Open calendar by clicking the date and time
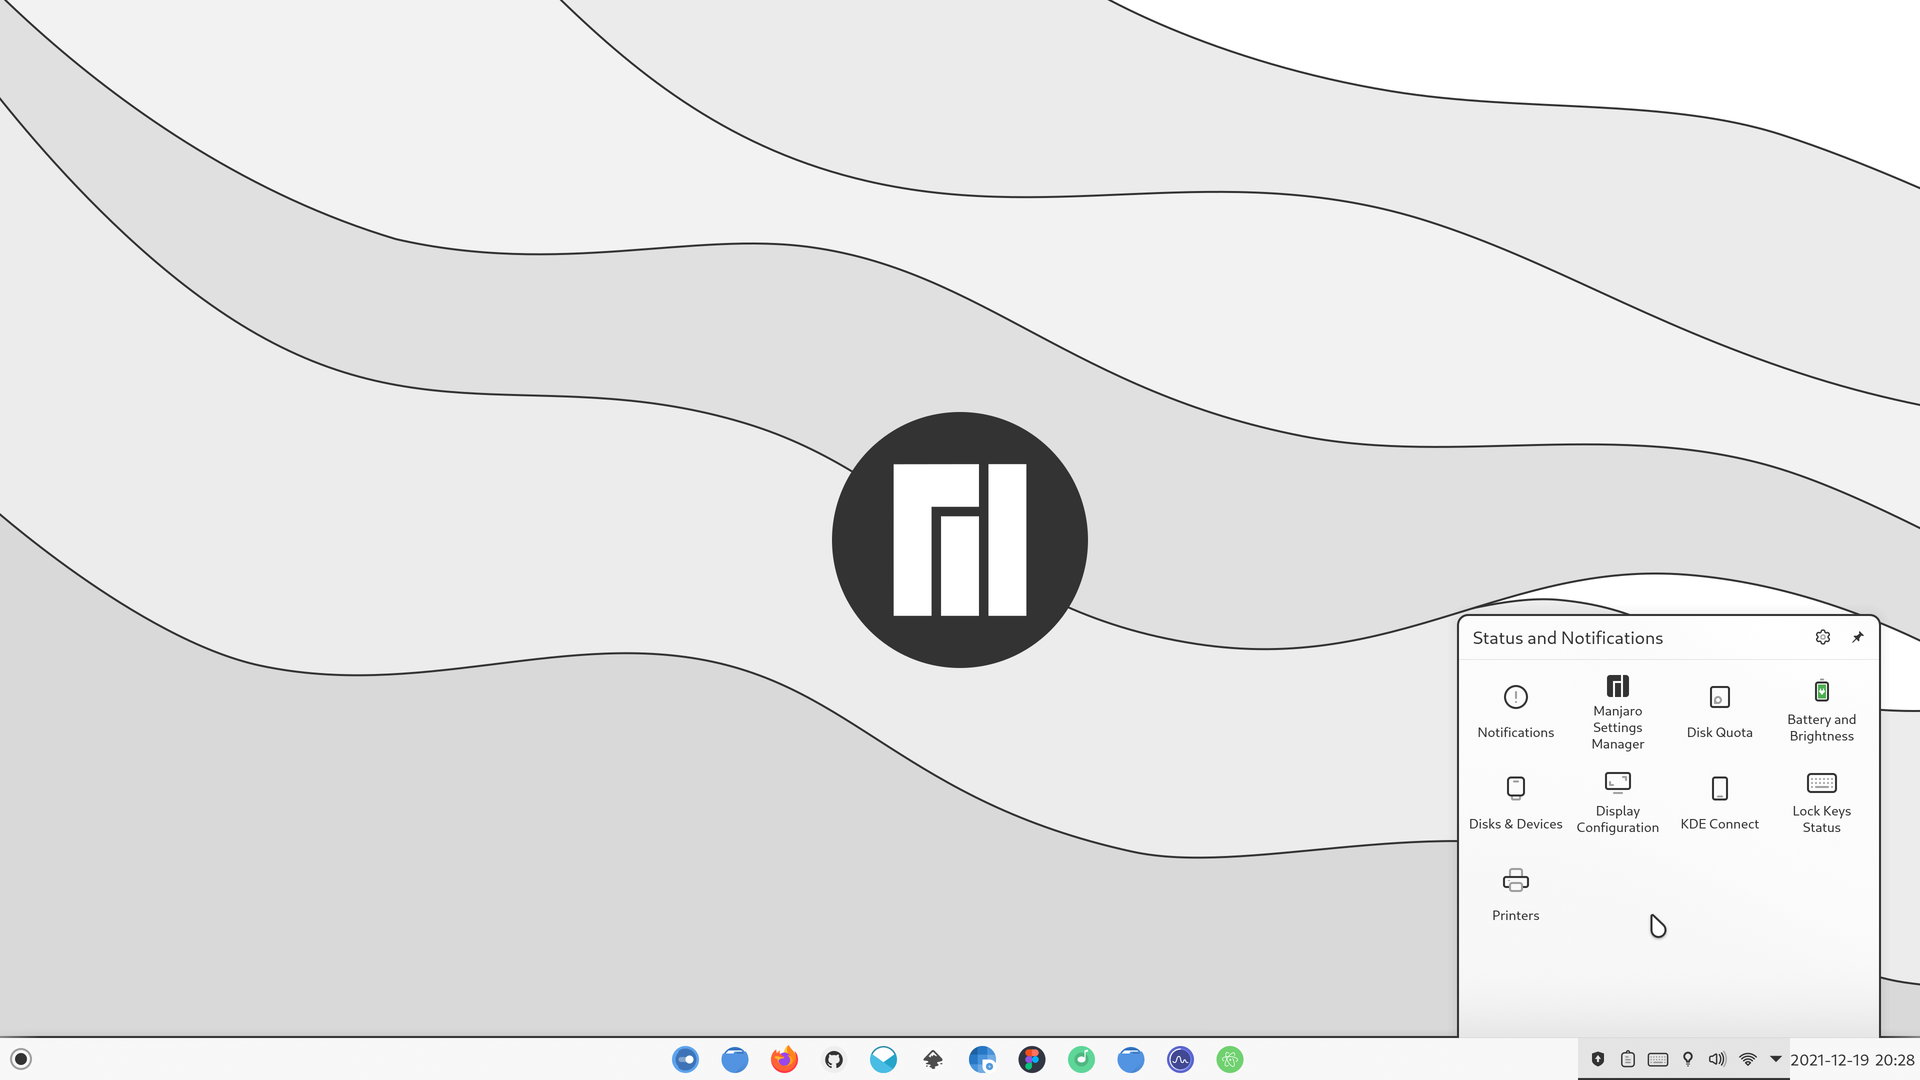Screen dimensions: 1920x1080 click(x=1852, y=1059)
